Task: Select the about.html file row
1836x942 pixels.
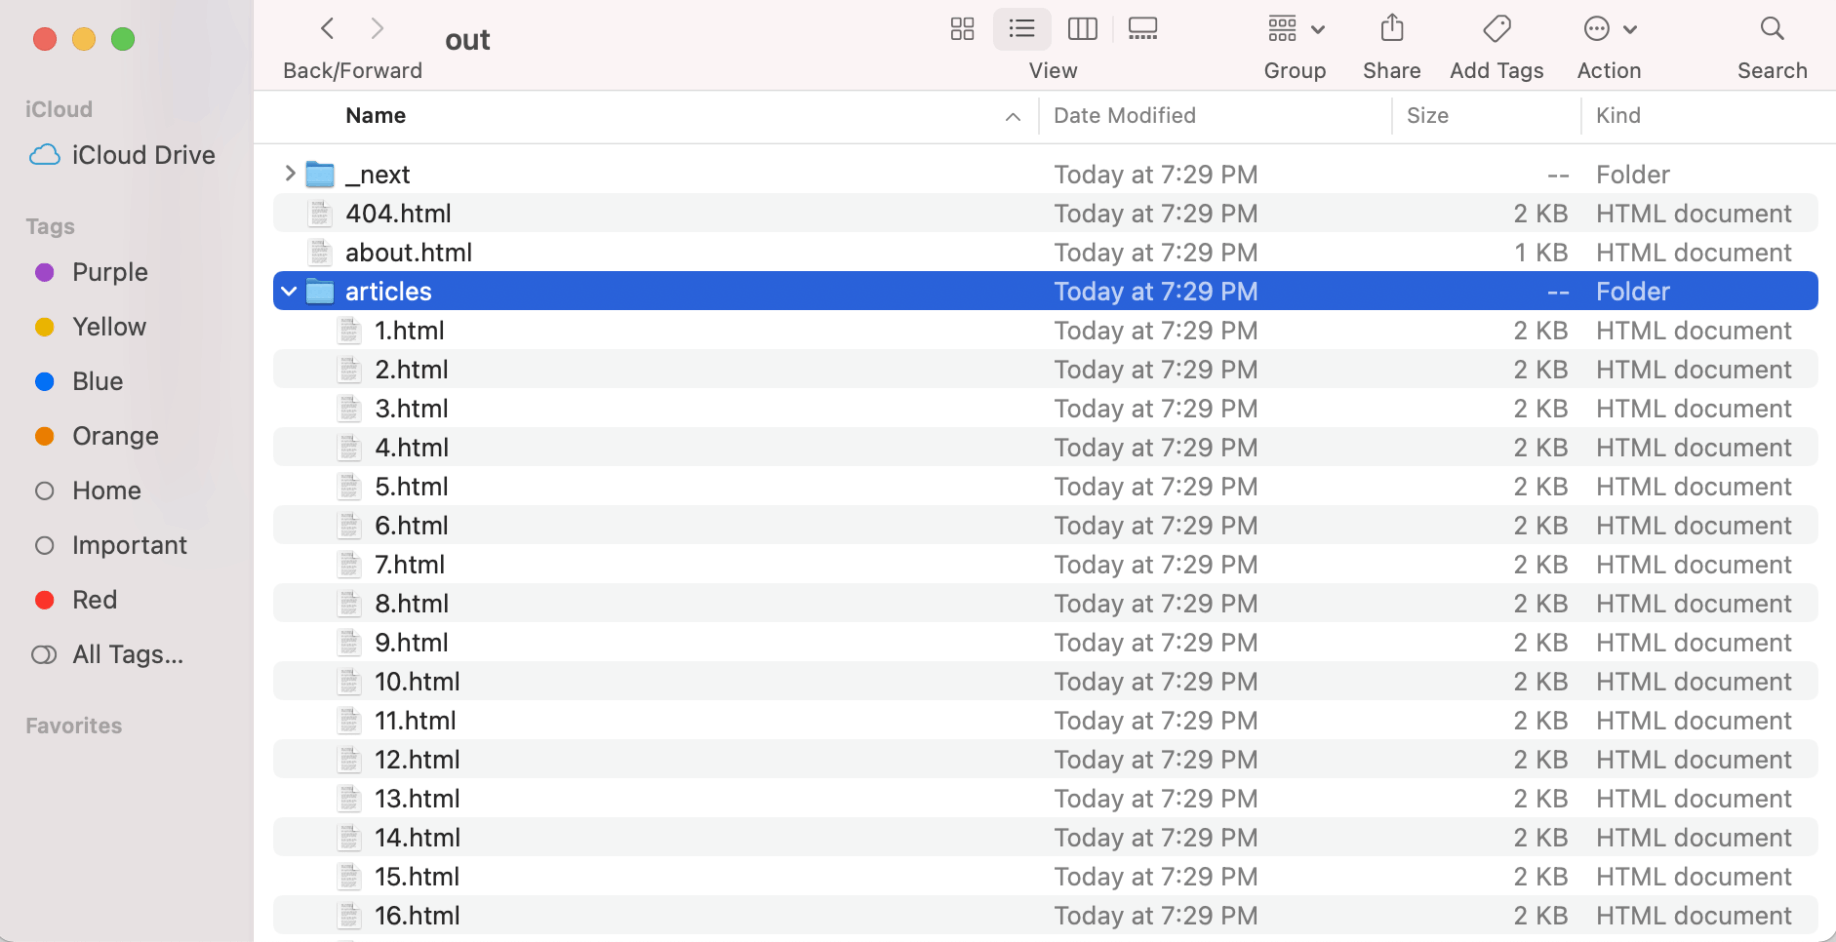Action: click(408, 252)
